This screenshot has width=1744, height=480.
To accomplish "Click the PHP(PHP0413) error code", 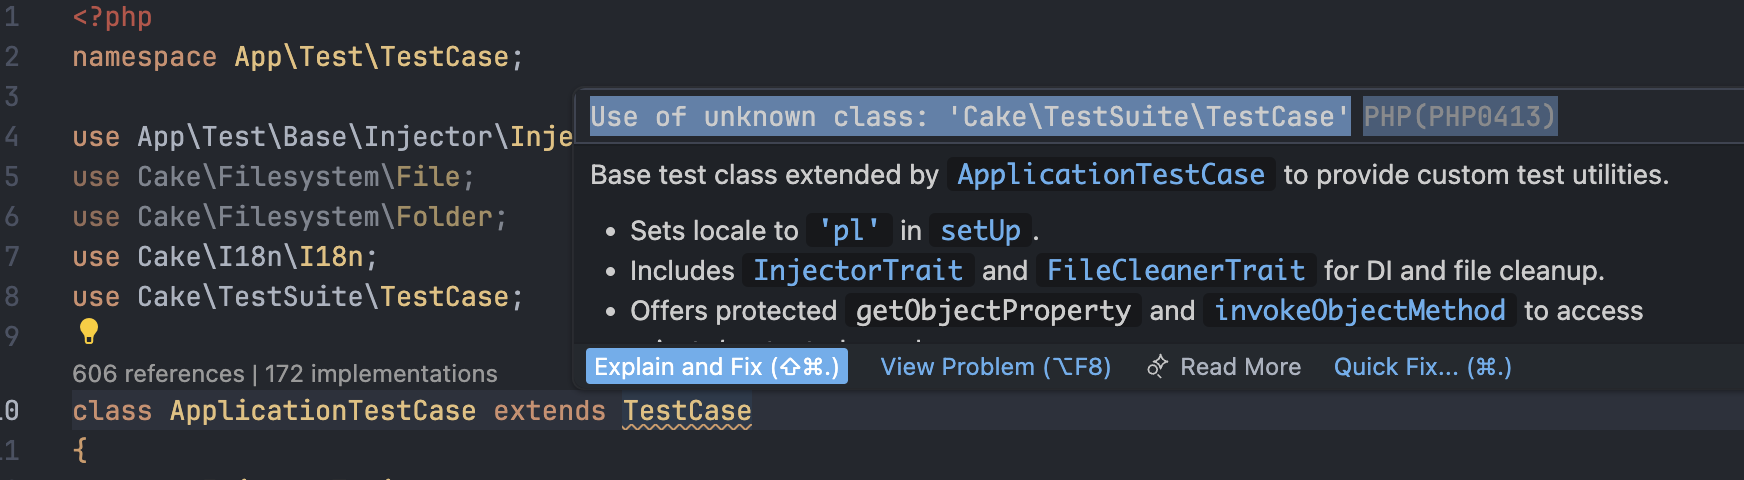I will click(1459, 117).
